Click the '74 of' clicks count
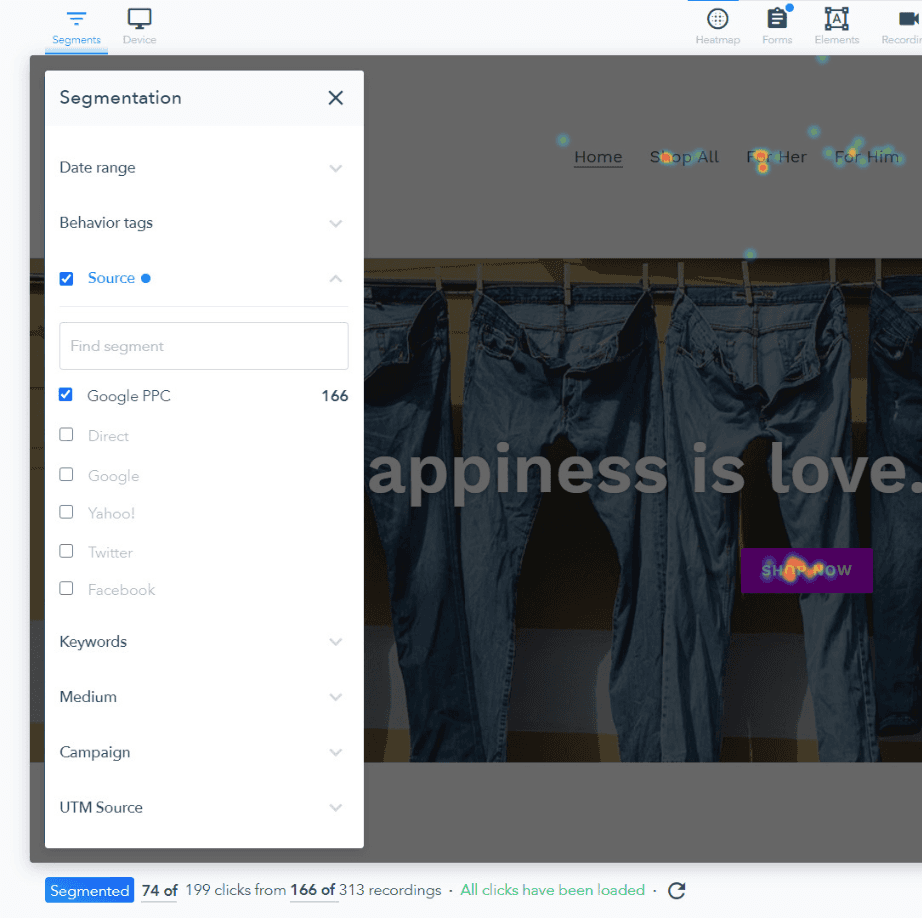 click(159, 891)
